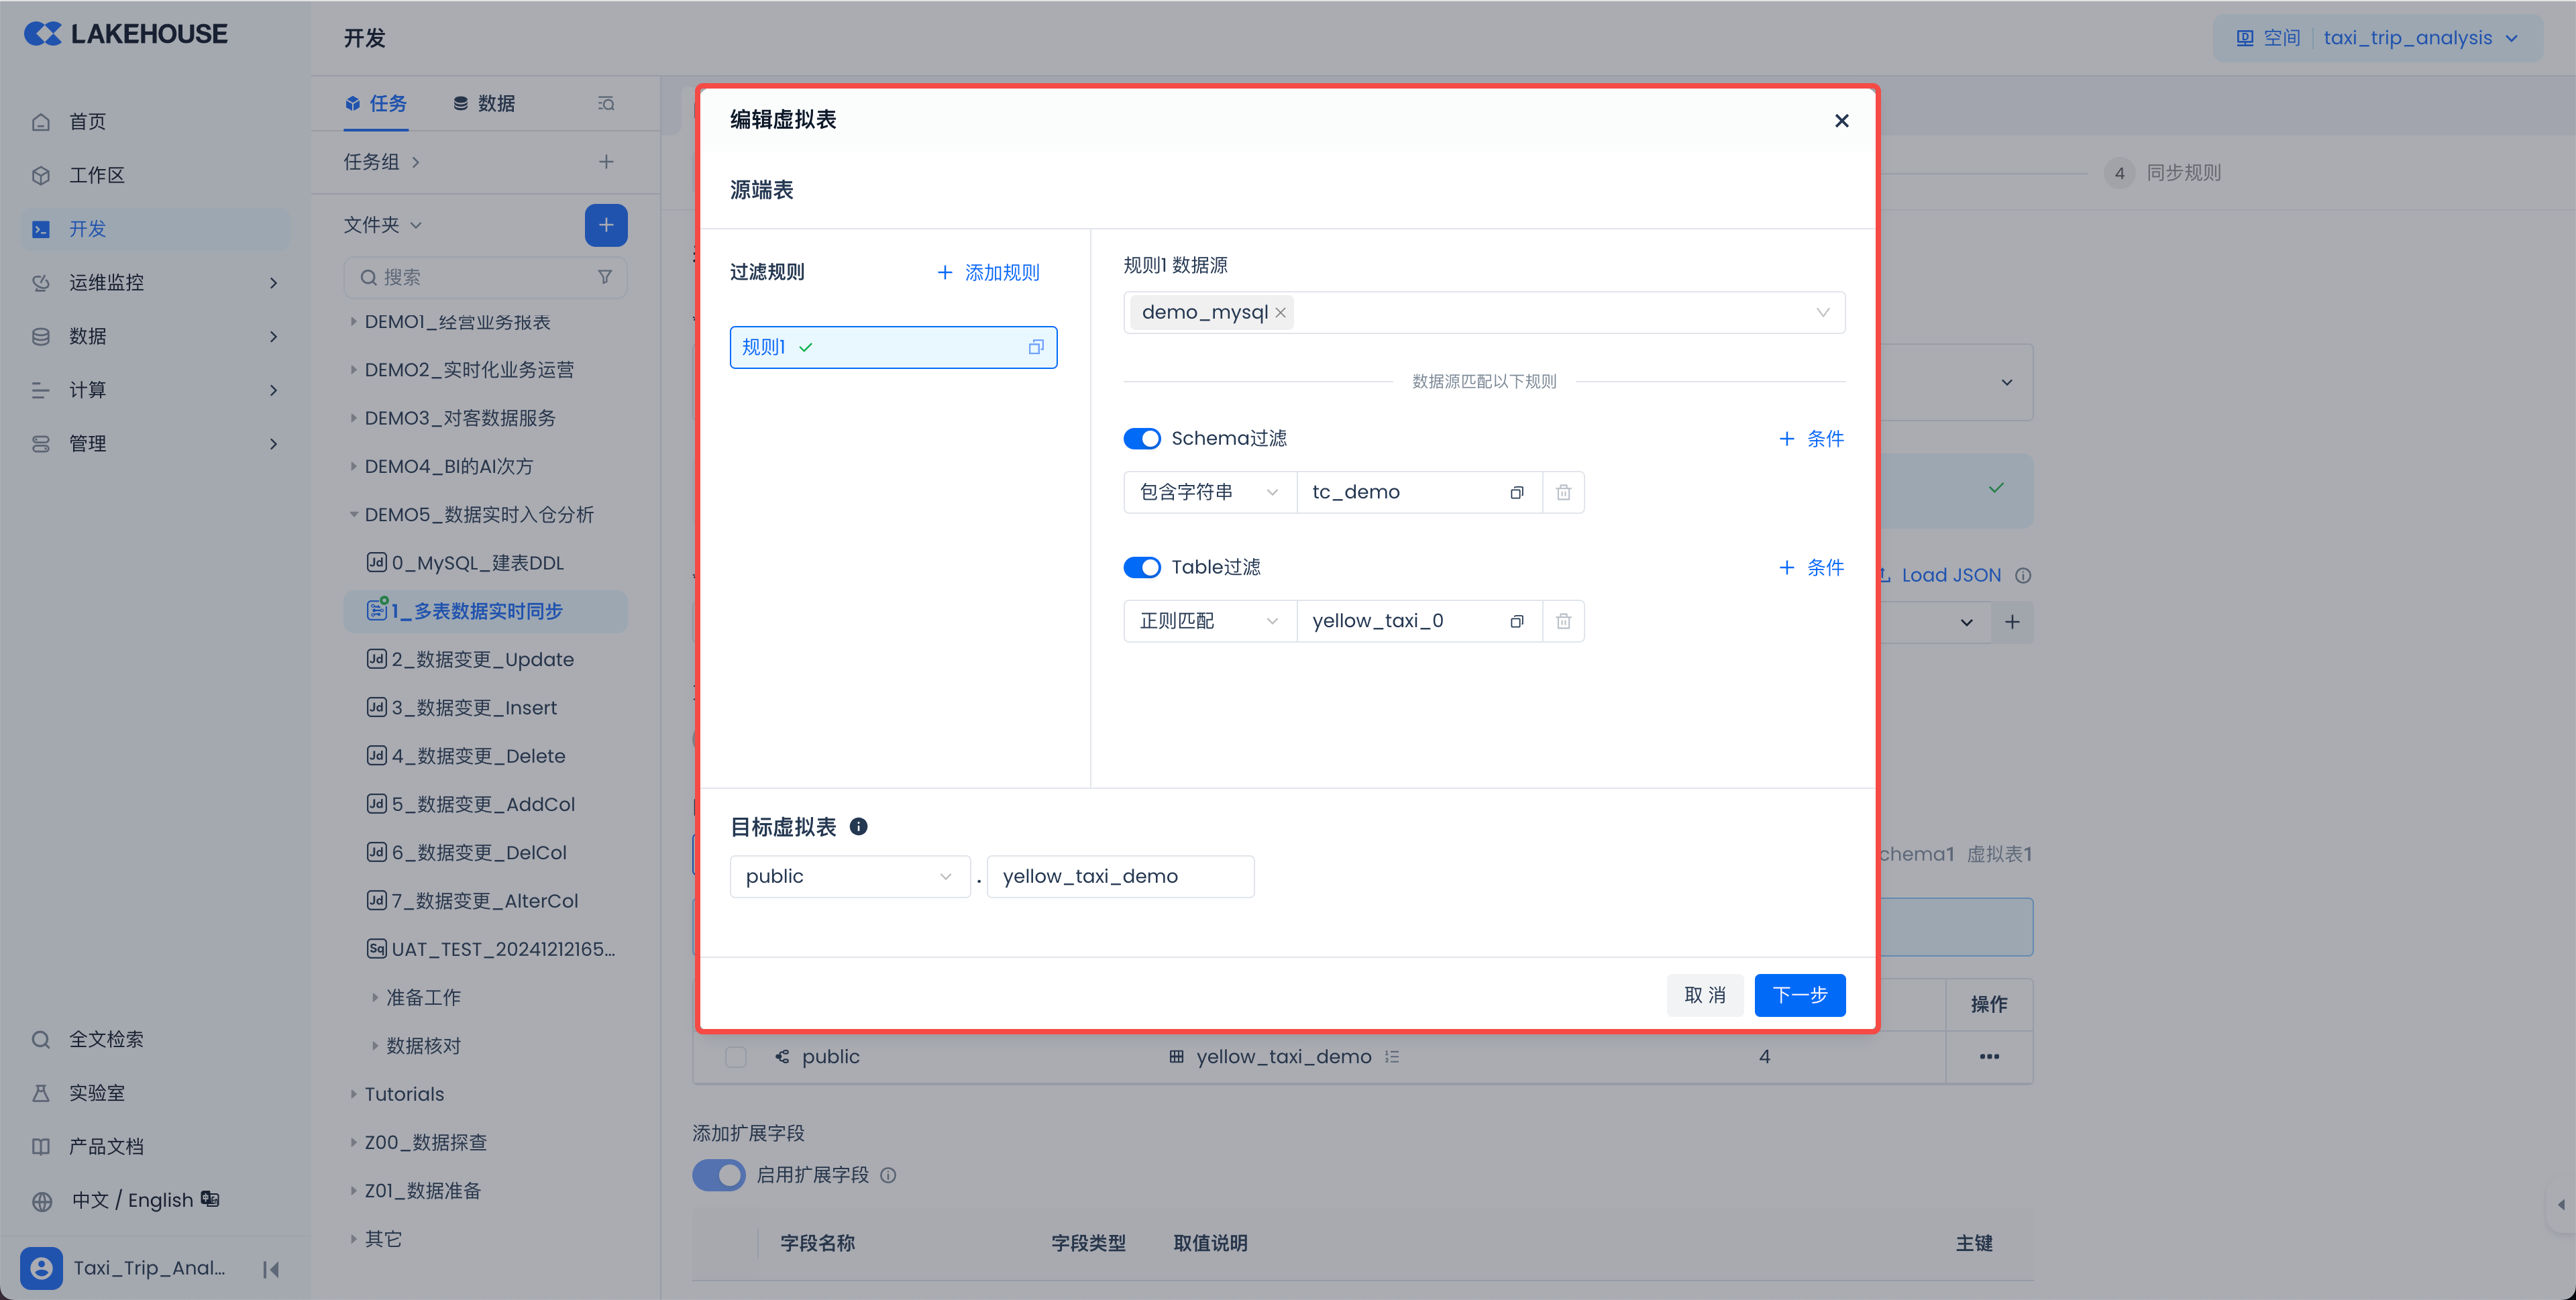Open public schema dropdown for target table
Image resolution: width=2576 pixels, height=1300 pixels.
pyautogui.click(x=848, y=877)
